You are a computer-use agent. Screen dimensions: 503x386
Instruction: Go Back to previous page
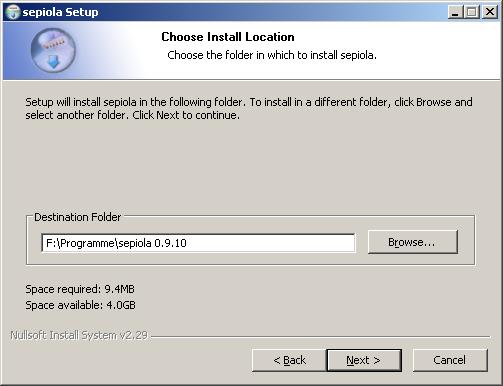[289, 360]
